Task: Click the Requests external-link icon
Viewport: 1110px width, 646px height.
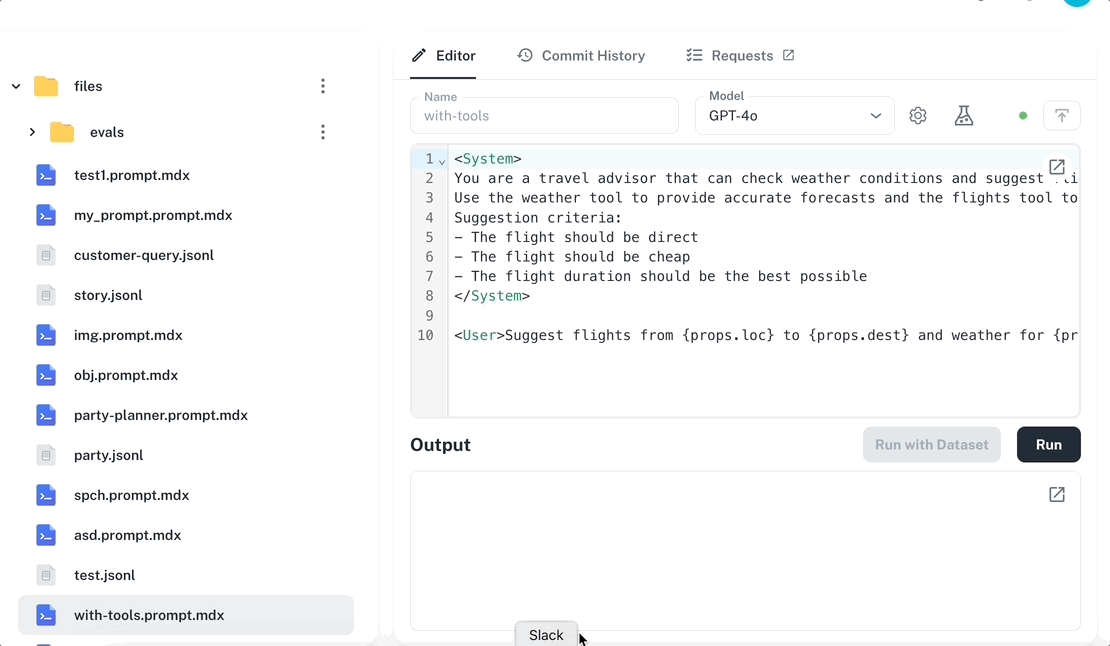Action: point(789,55)
